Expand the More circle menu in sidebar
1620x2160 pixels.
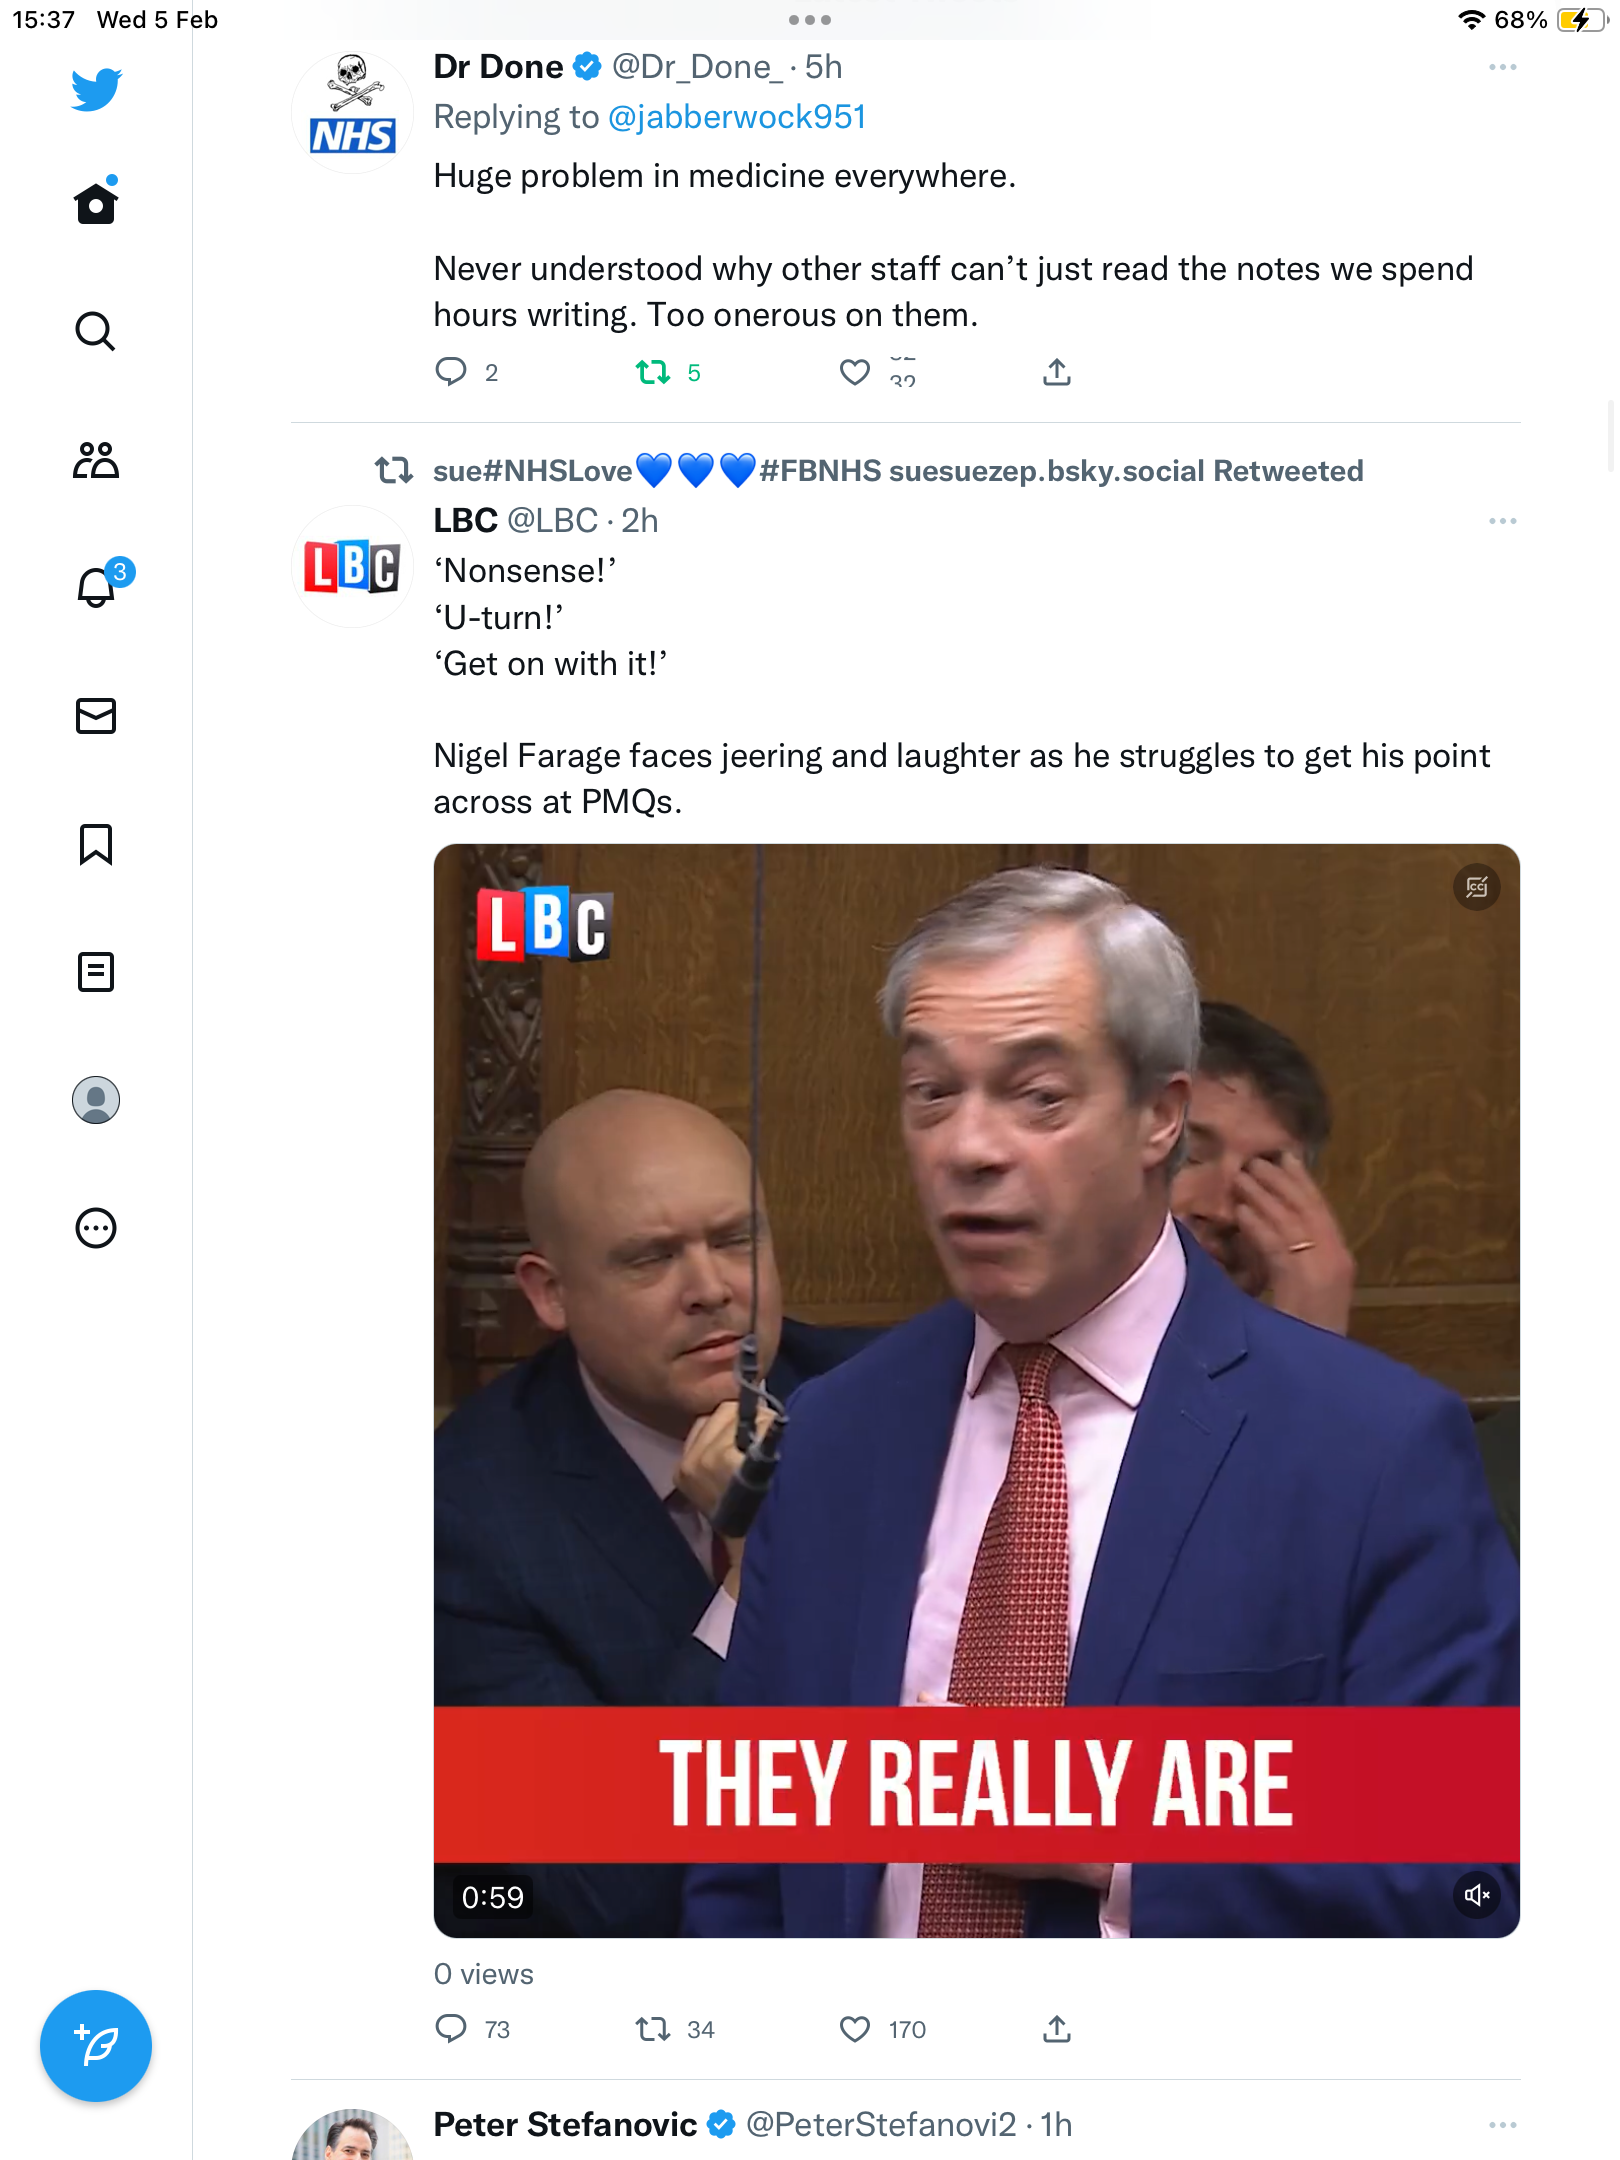96,1228
